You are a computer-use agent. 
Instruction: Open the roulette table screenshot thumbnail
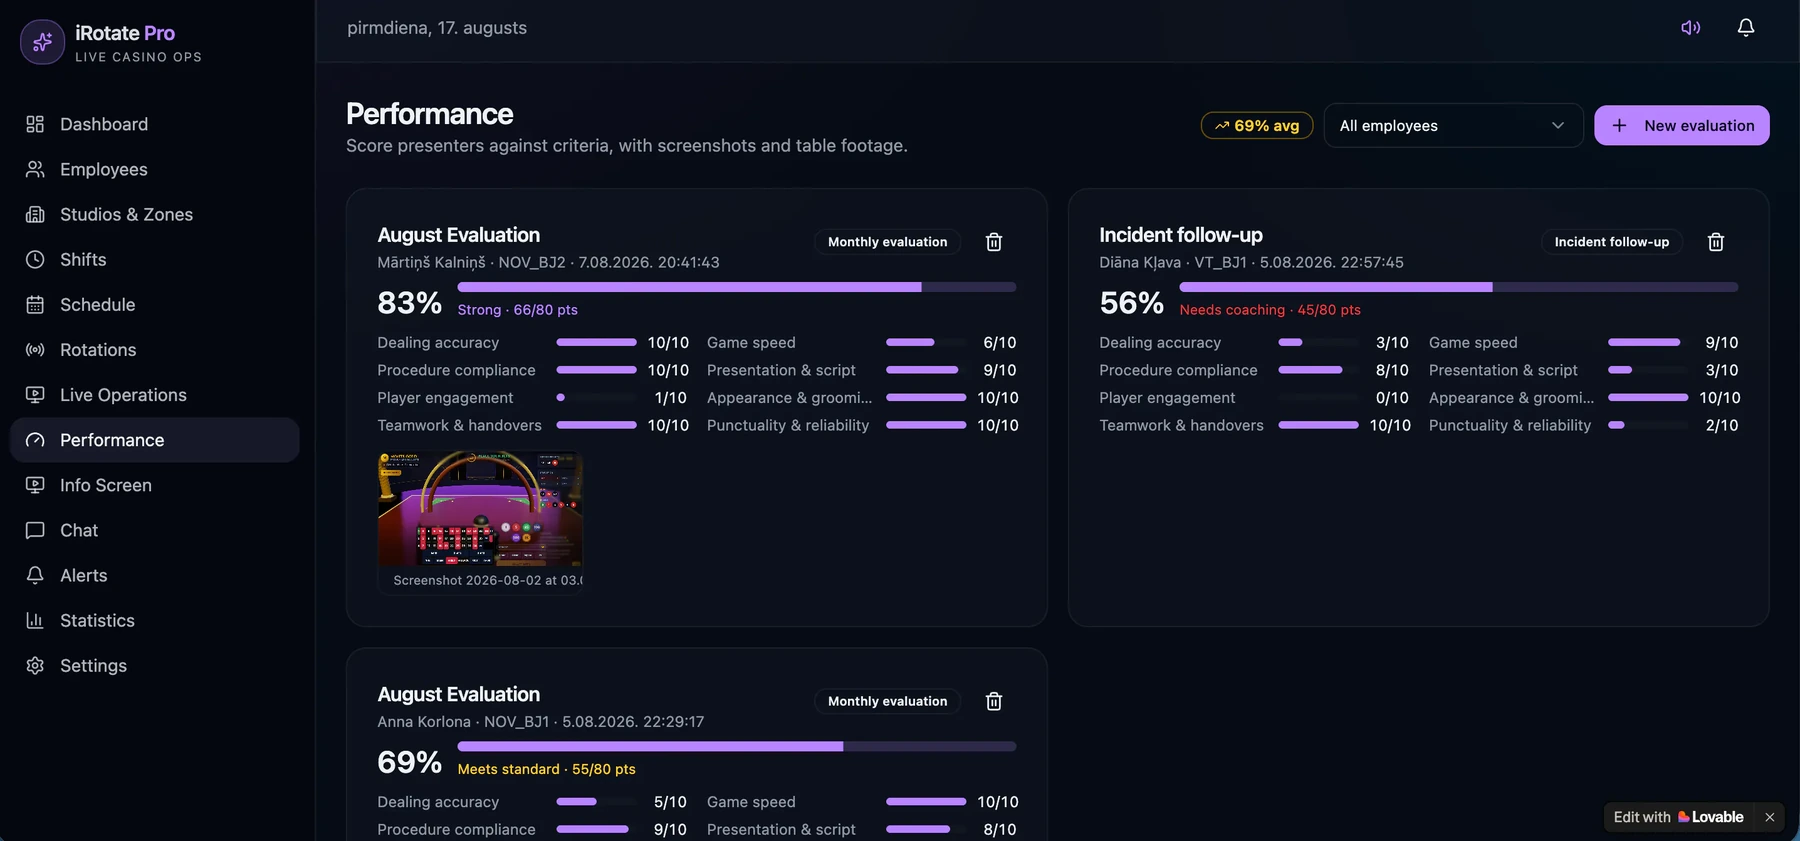[481, 510]
